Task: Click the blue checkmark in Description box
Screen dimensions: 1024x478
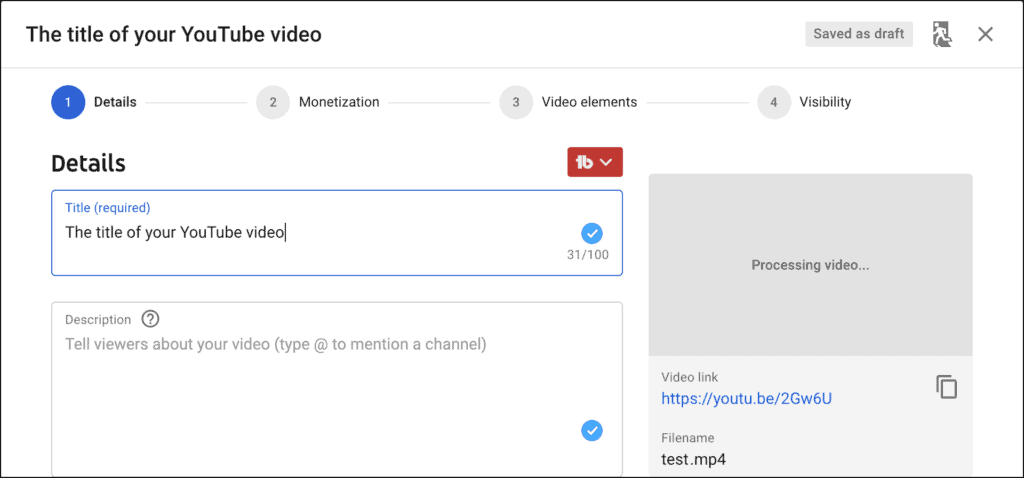Action: pyautogui.click(x=592, y=430)
